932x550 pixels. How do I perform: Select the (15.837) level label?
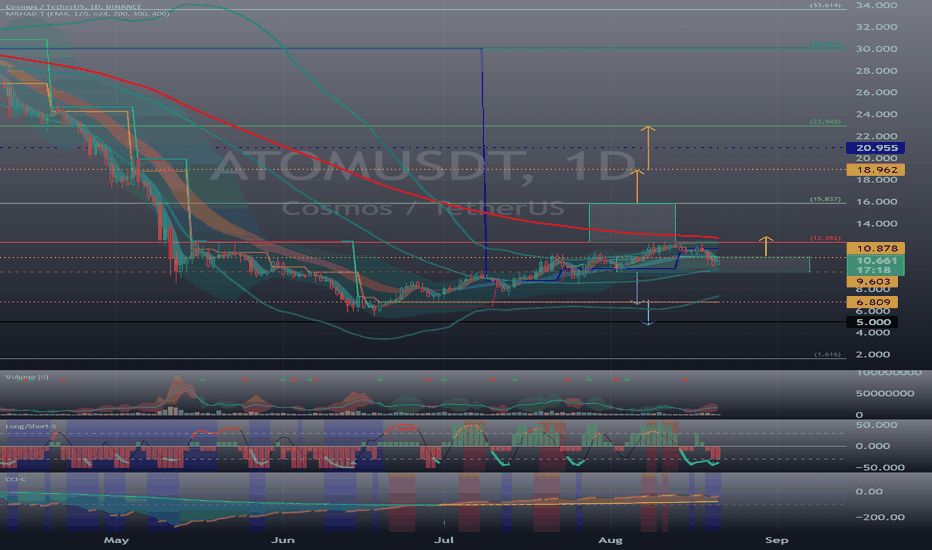(x=825, y=199)
